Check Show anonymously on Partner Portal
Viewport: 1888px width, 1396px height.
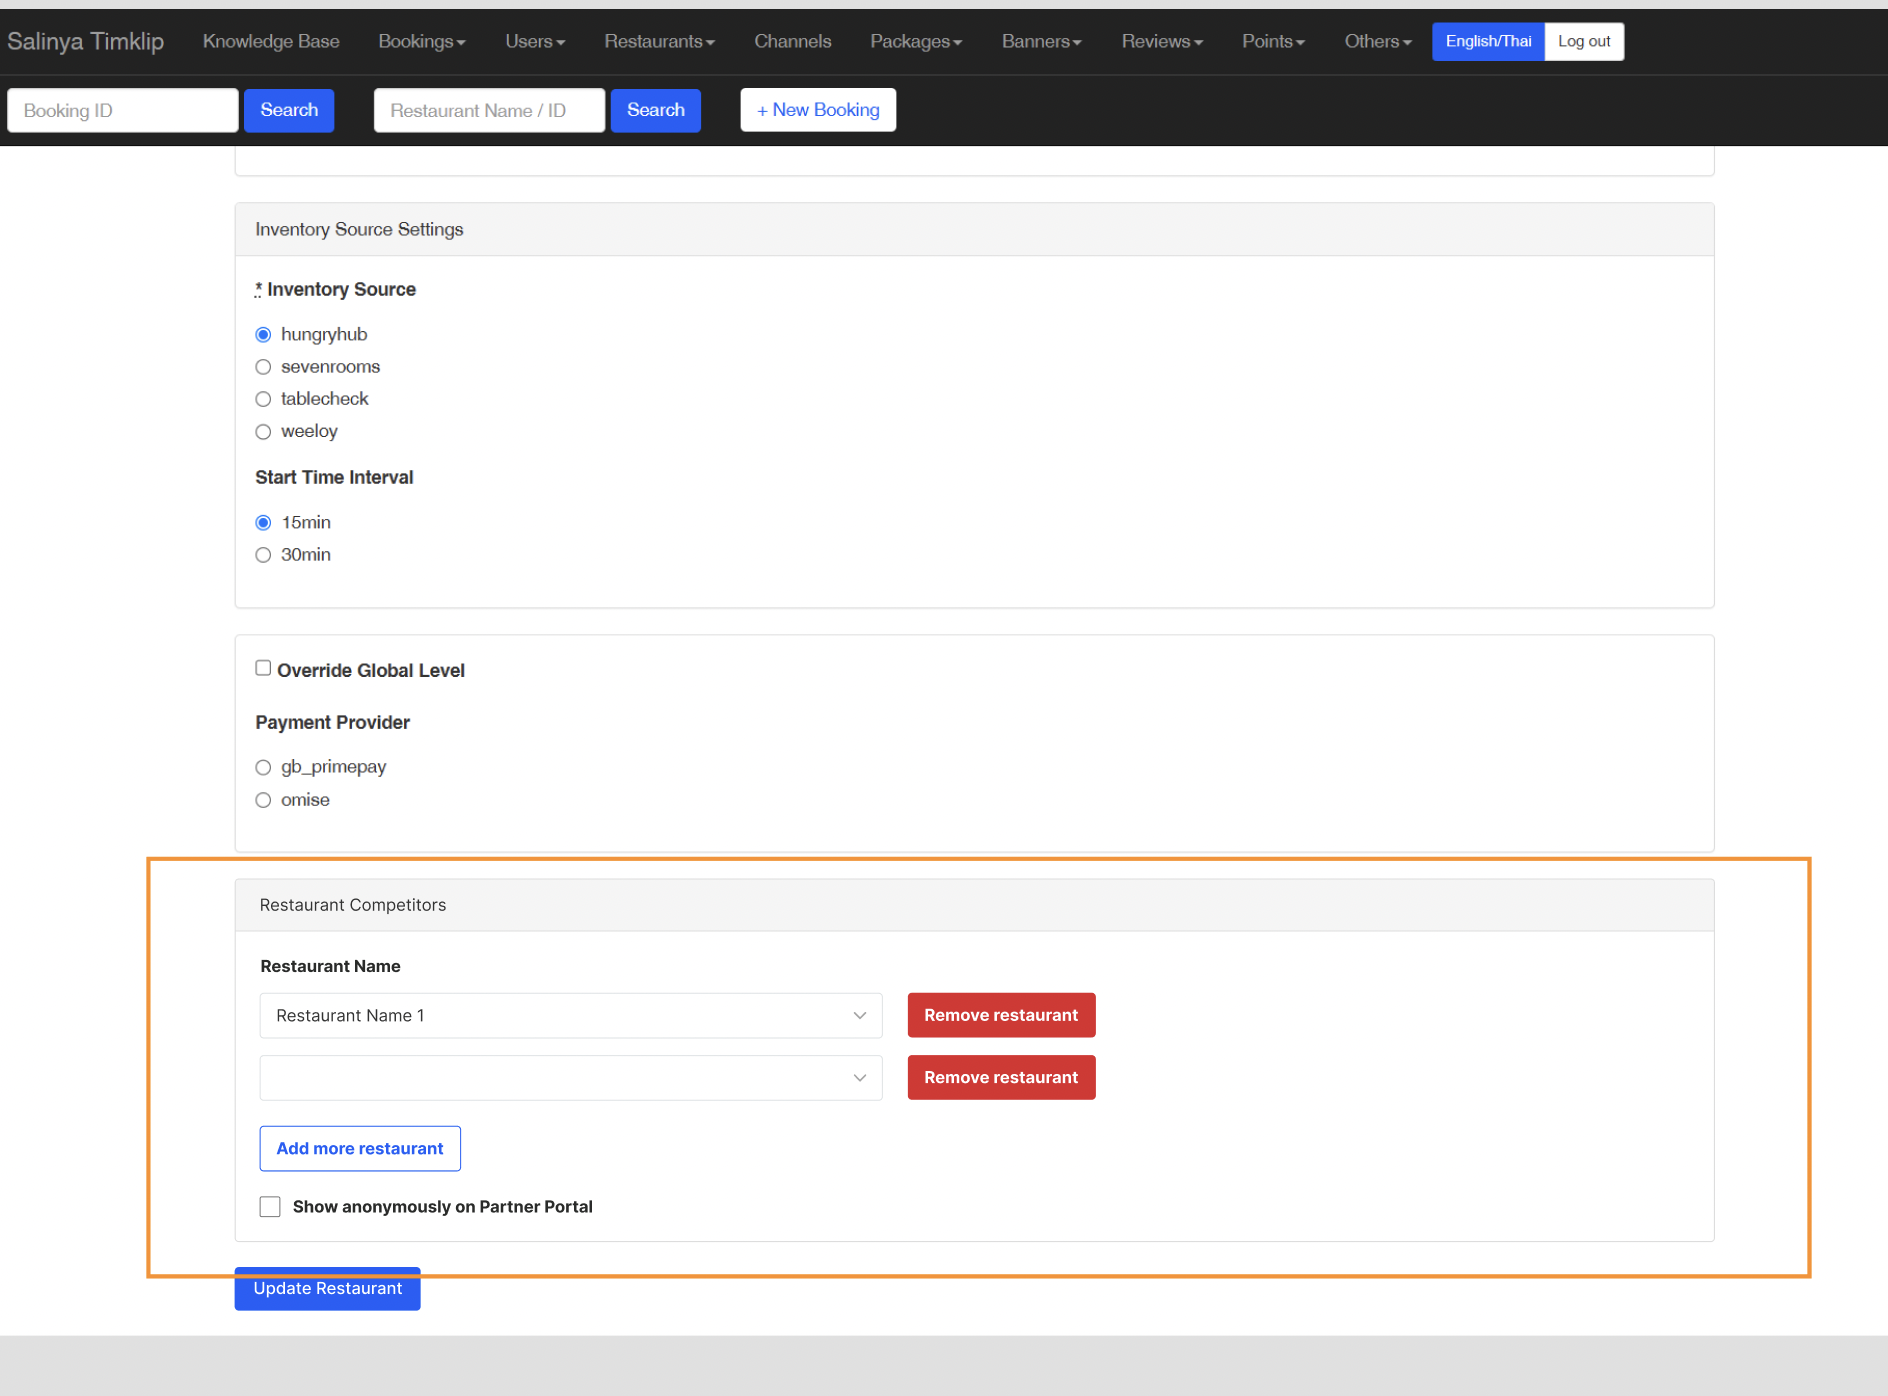[x=270, y=1207]
